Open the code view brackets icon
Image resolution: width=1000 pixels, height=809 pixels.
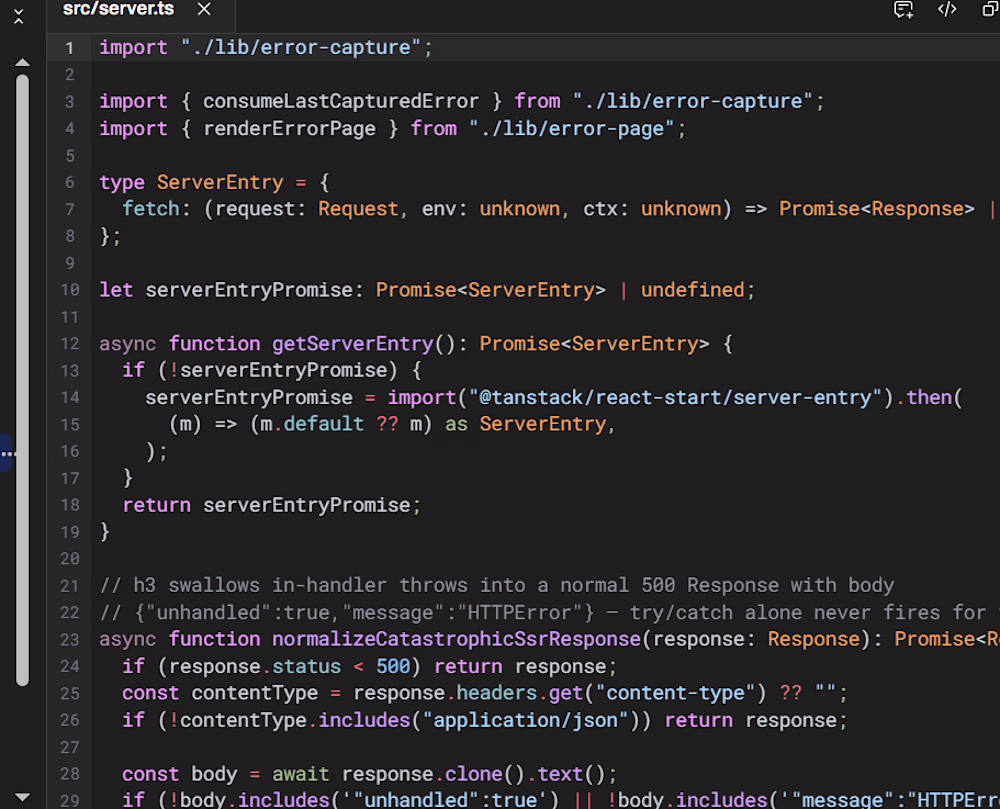947,9
